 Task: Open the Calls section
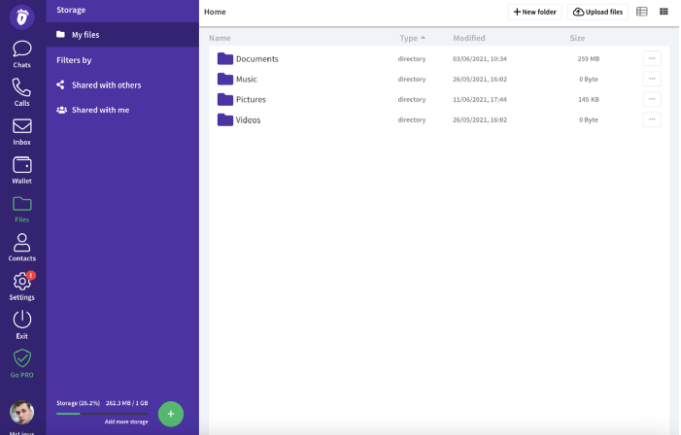22,92
